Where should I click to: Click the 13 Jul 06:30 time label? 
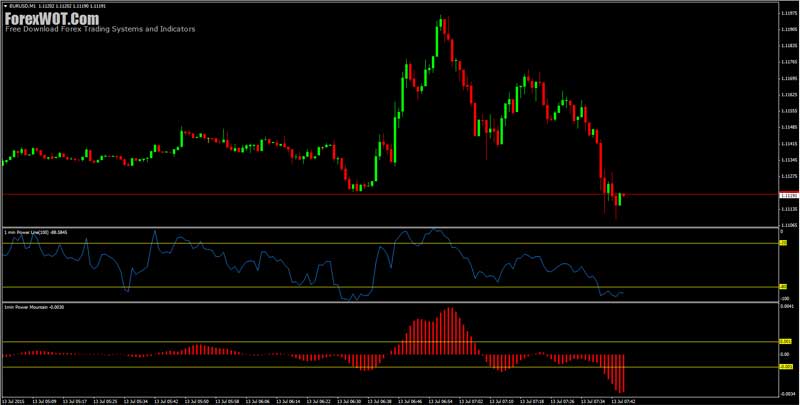coord(347,401)
